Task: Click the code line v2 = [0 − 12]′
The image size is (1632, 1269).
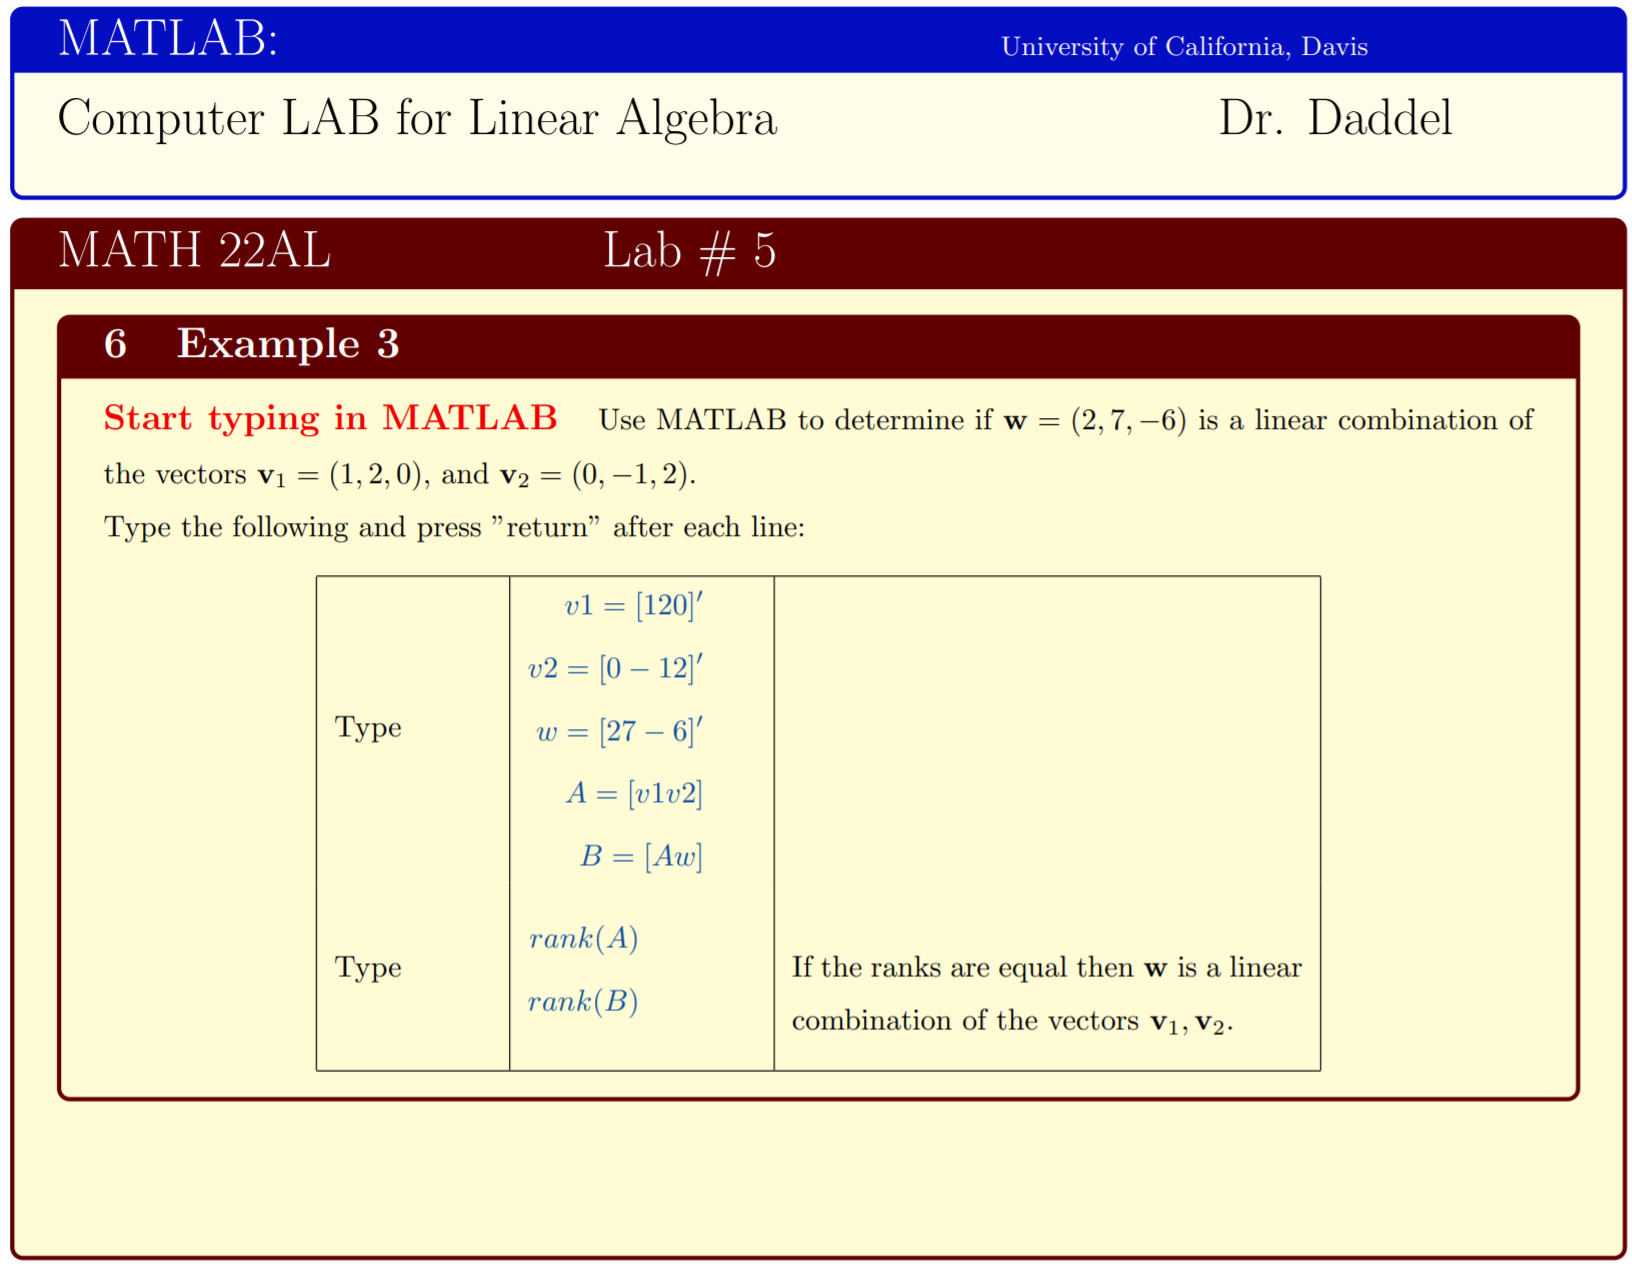Action: [x=616, y=668]
